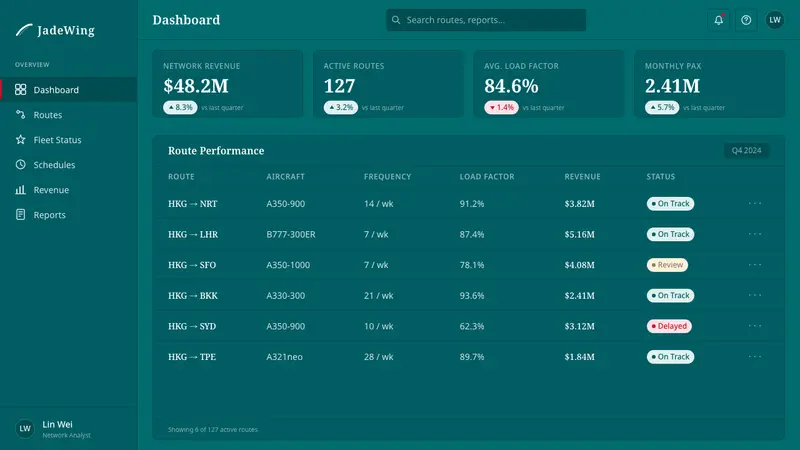Image resolution: width=800 pixels, height=450 pixels.
Task: Open more options for HKG → SFO row
Action: [x=755, y=265]
